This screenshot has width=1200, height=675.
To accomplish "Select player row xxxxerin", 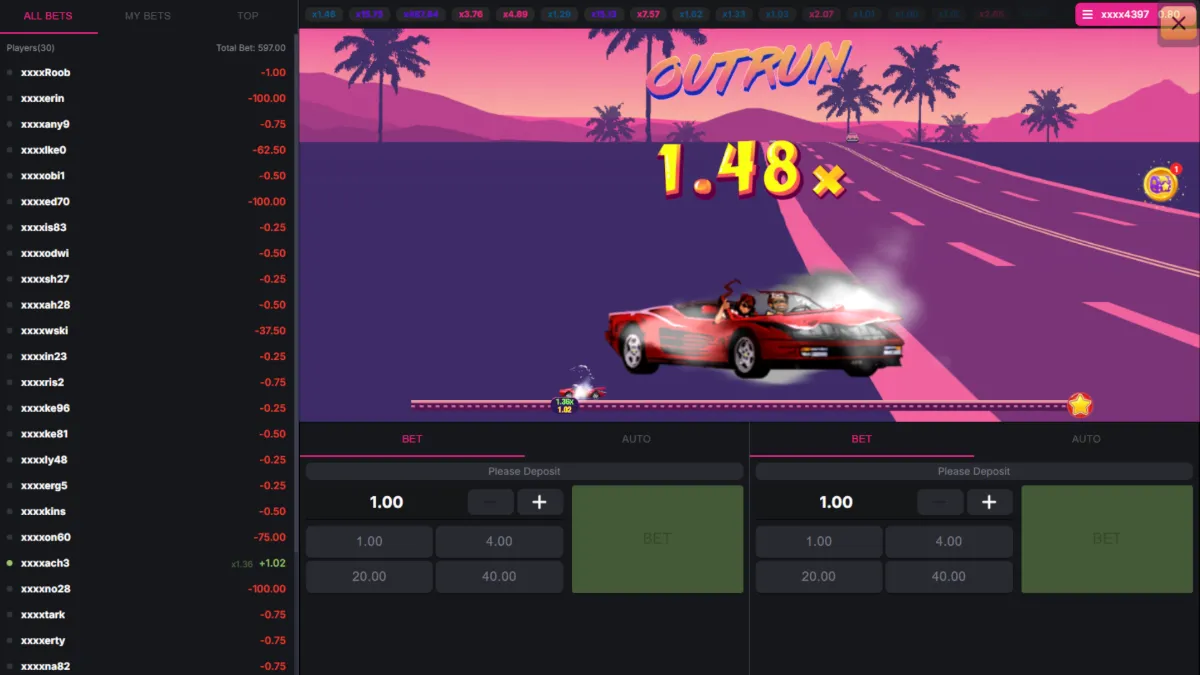I will click(147, 99).
